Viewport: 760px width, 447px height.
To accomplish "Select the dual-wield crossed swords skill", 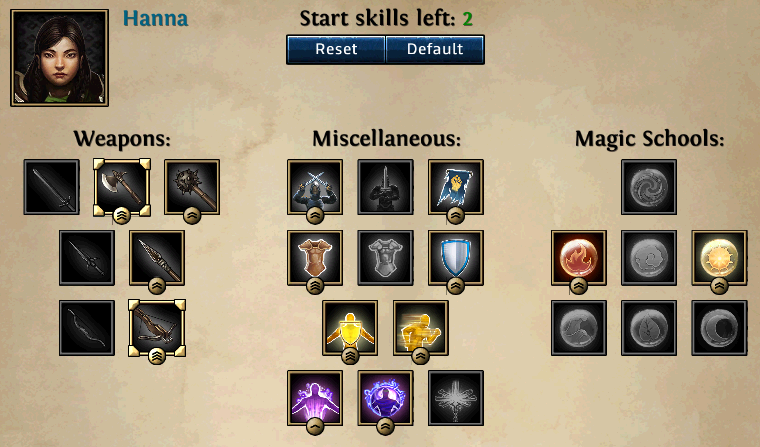I will (315, 187).
